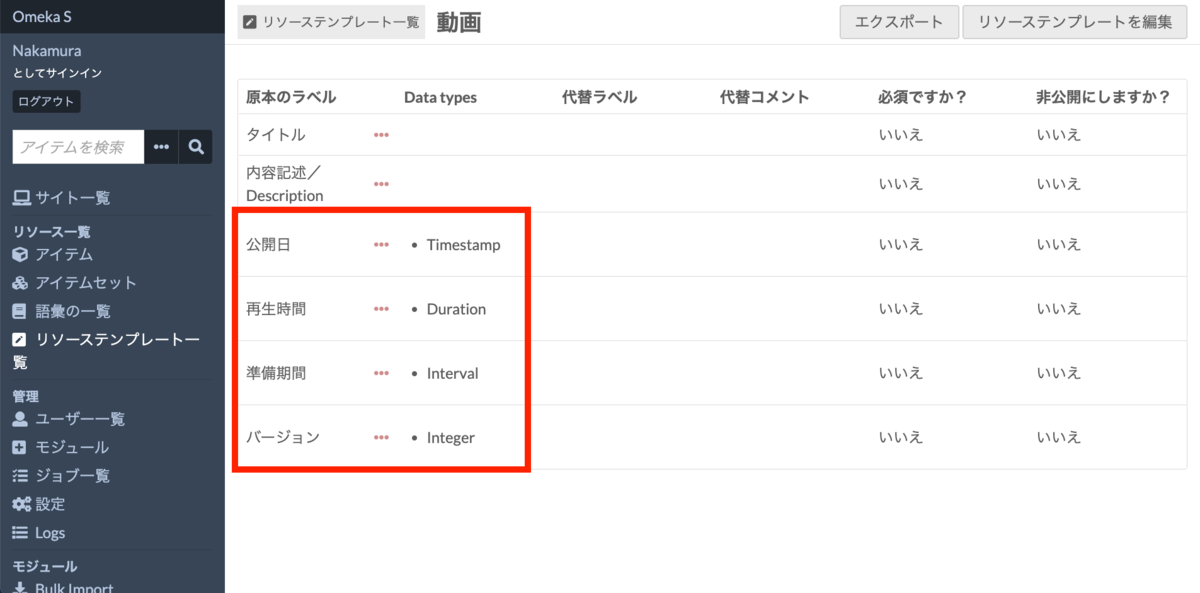Click the 原本のラベル column header
The height and width of the screenshot is (593, 1200).
pyautogui.click(x=291, y=97)
